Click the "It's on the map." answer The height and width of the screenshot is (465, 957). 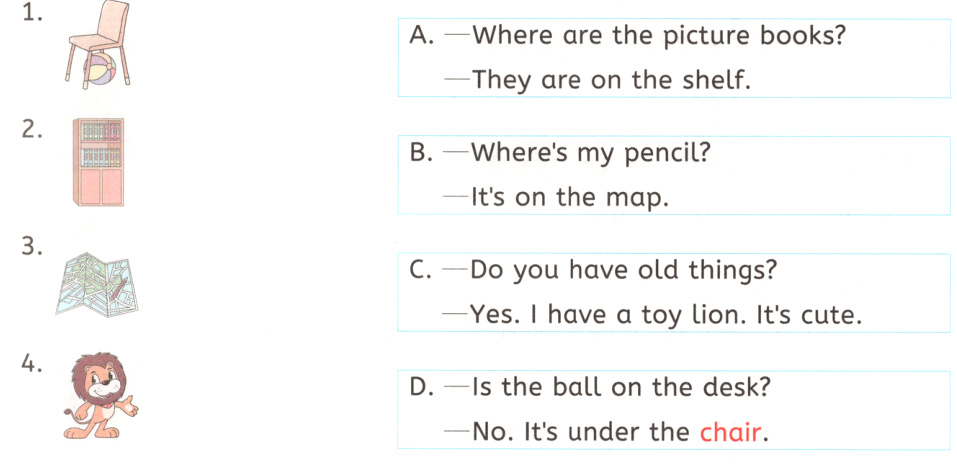tap(569, 197)
